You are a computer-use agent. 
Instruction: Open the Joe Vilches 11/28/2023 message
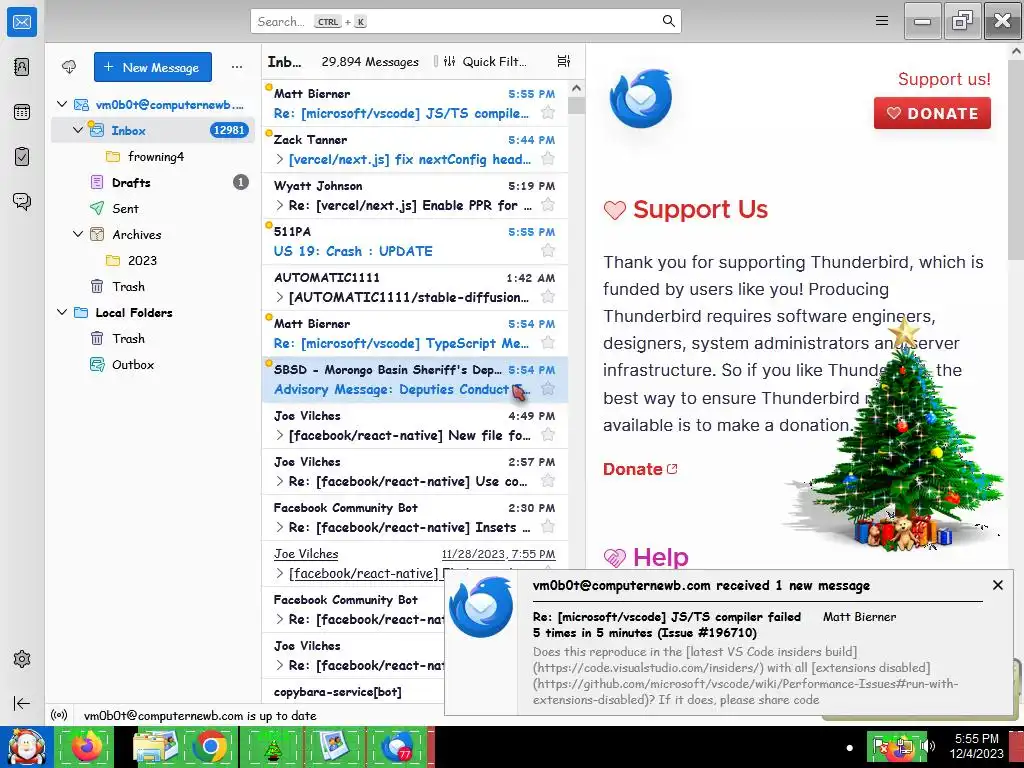[415, 563]
